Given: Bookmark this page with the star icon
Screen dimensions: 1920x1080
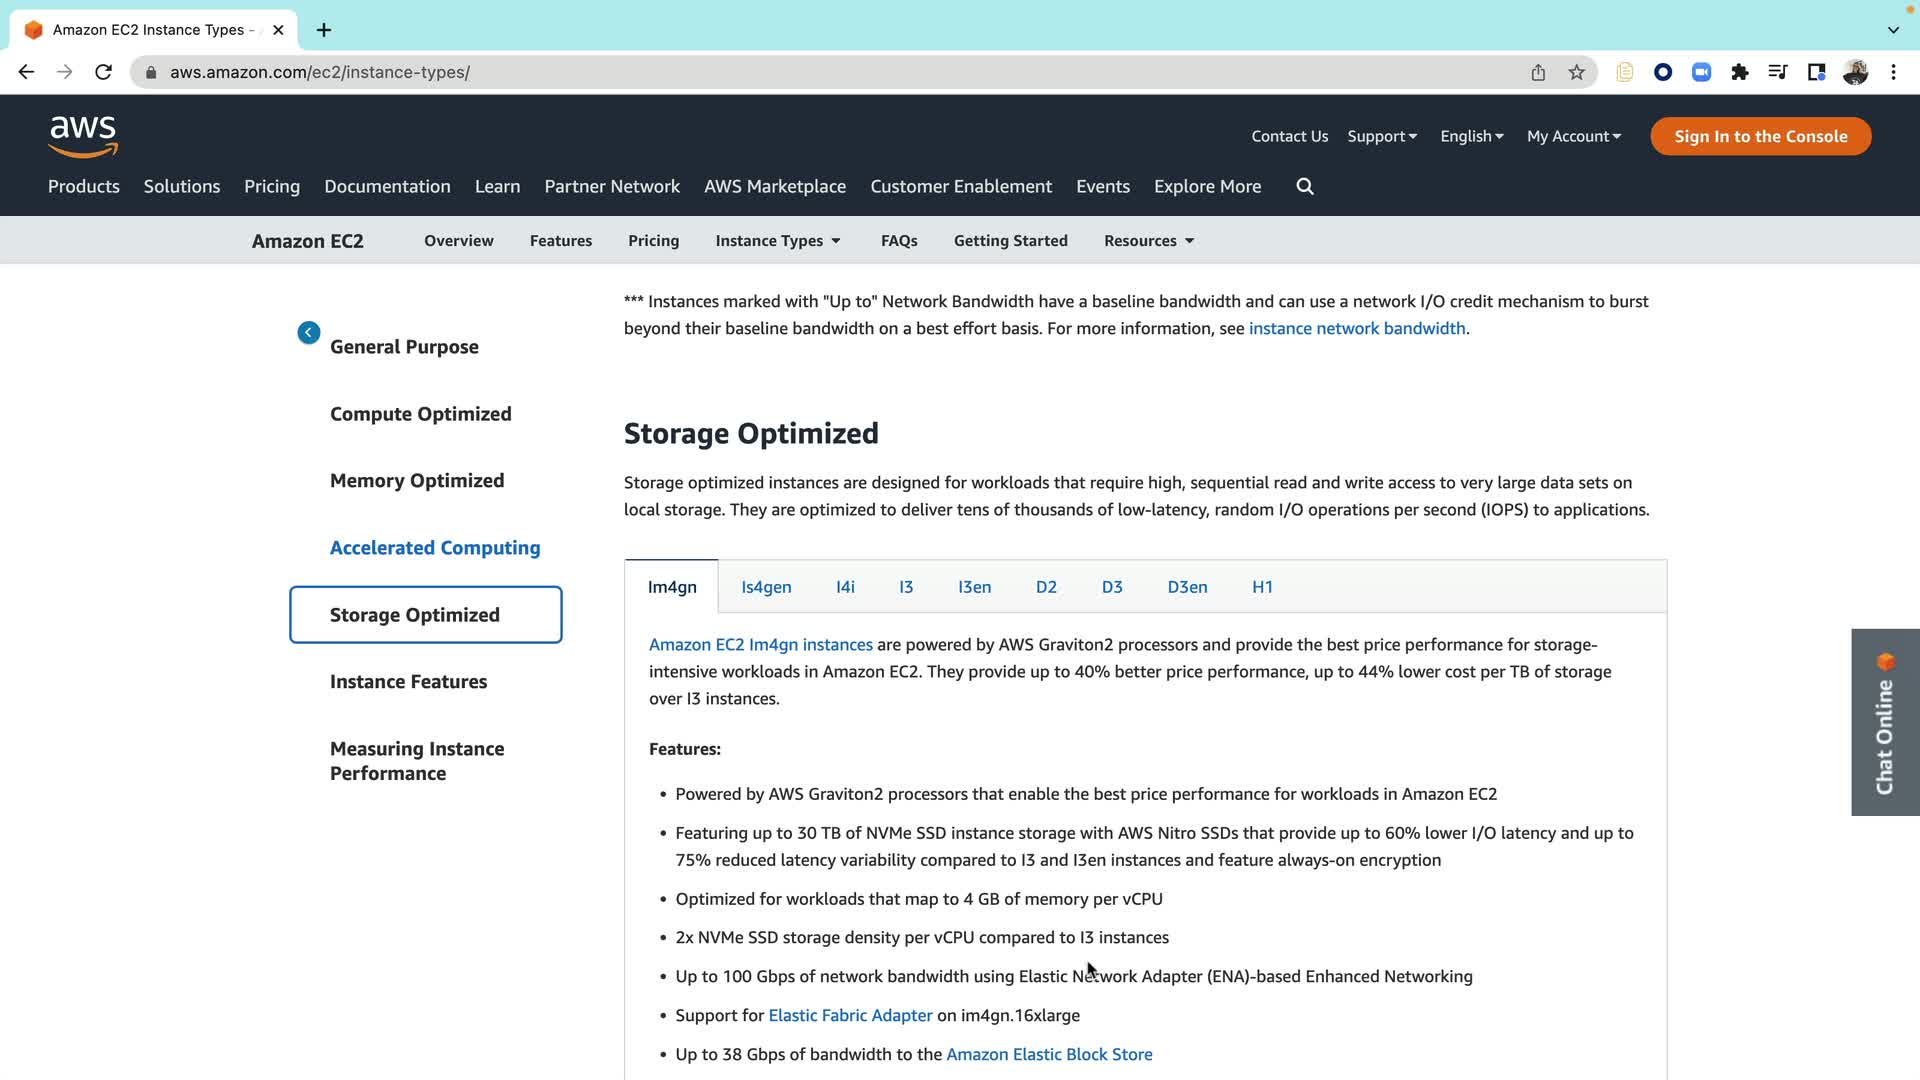Looking at the screenshot, I should 1577,72.
